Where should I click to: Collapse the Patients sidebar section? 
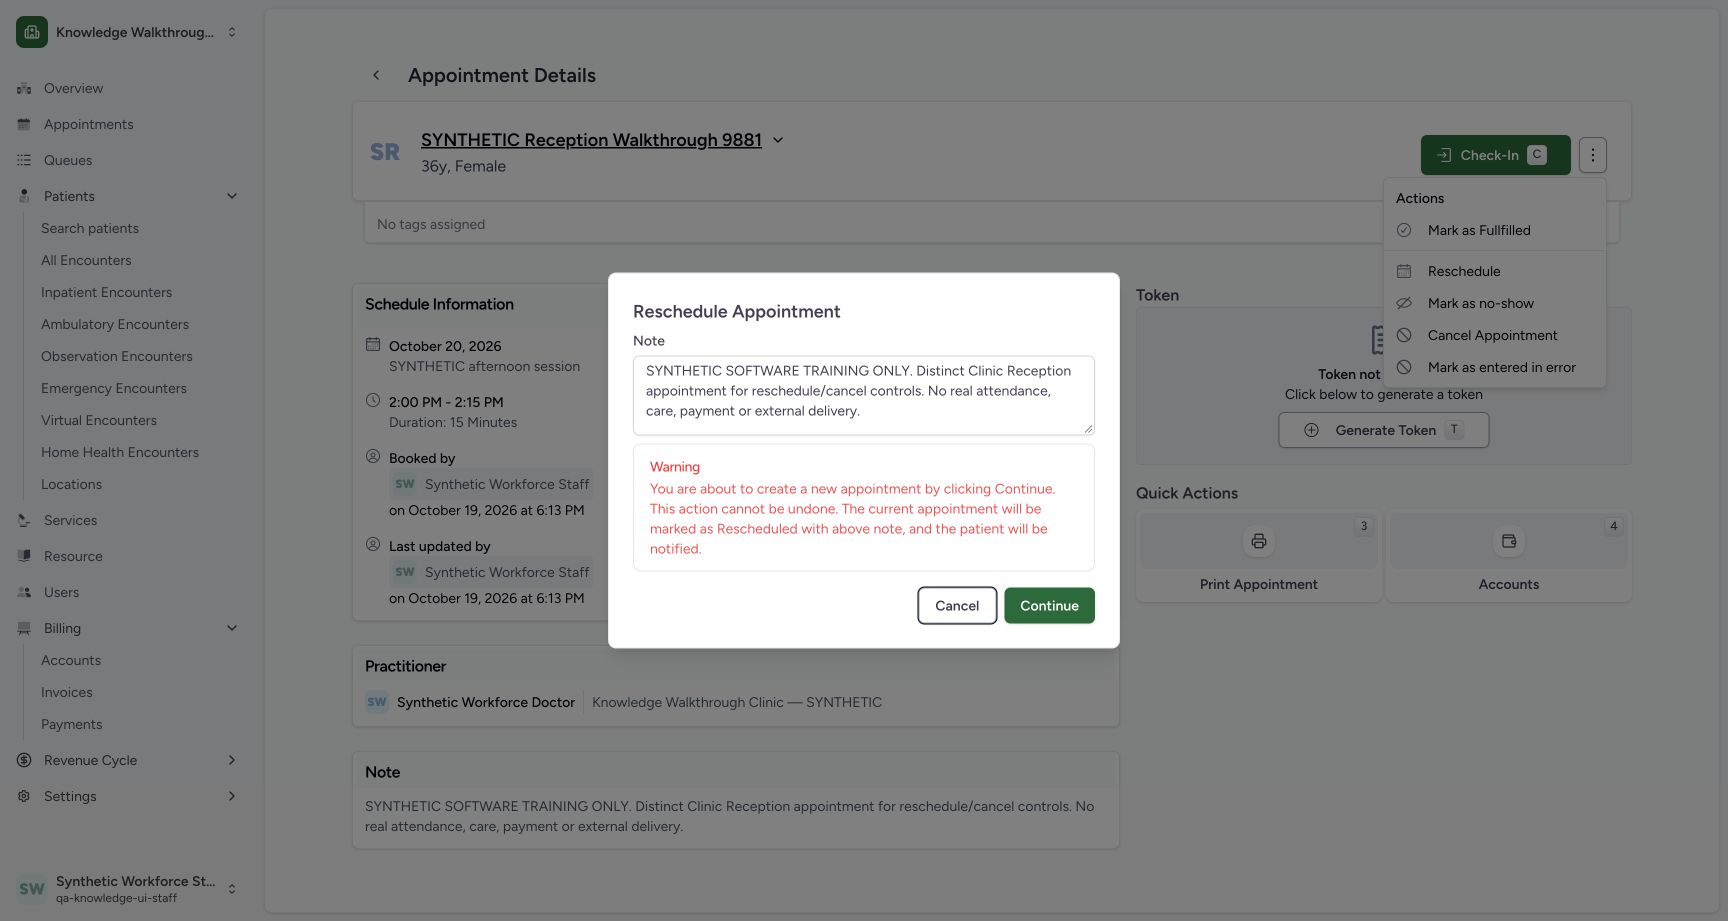[x=232, y=196]
